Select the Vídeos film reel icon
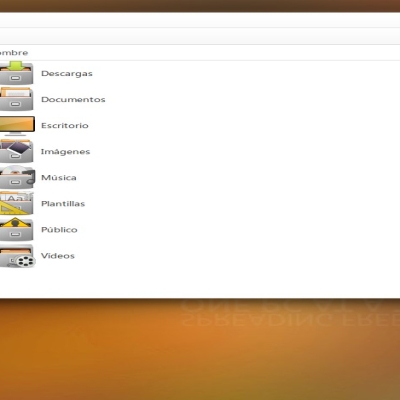 click(18, 256)
